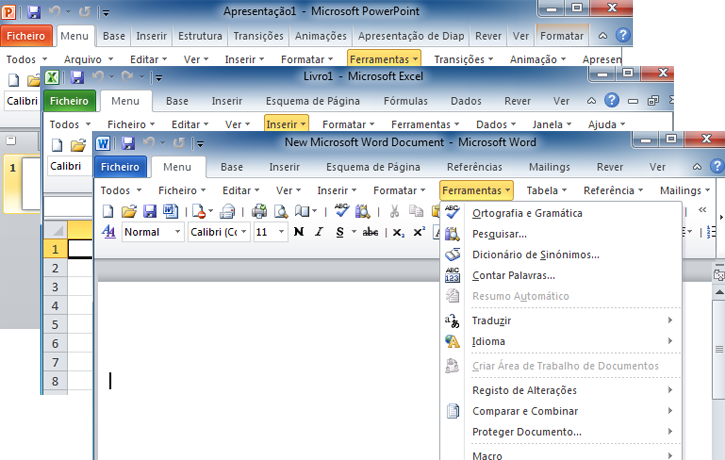
Task: Expand Registo de Alterações submenu
Action: 561,390
